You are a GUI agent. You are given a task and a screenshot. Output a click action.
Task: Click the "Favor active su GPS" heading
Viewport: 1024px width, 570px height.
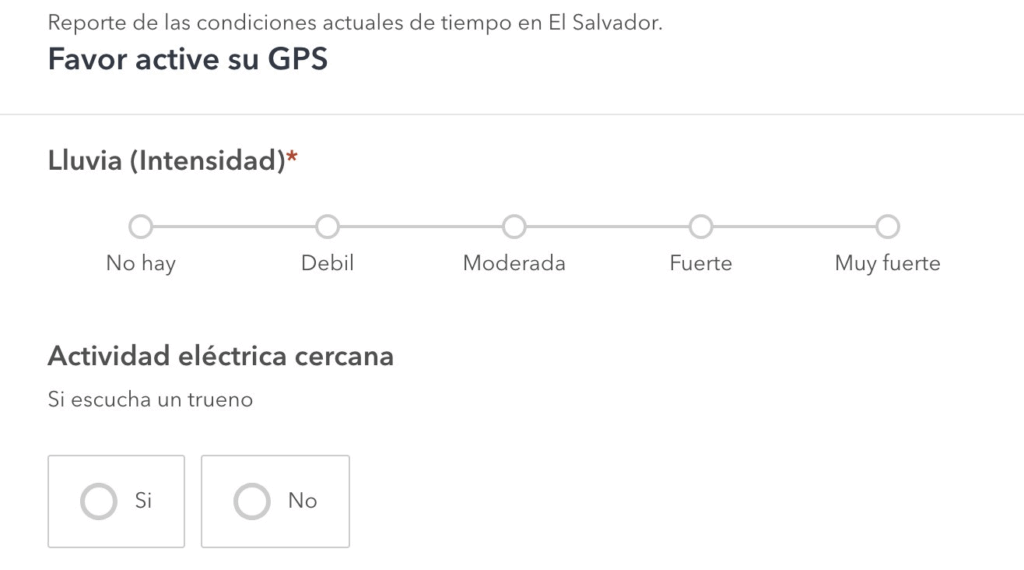(x=187, y=59)
